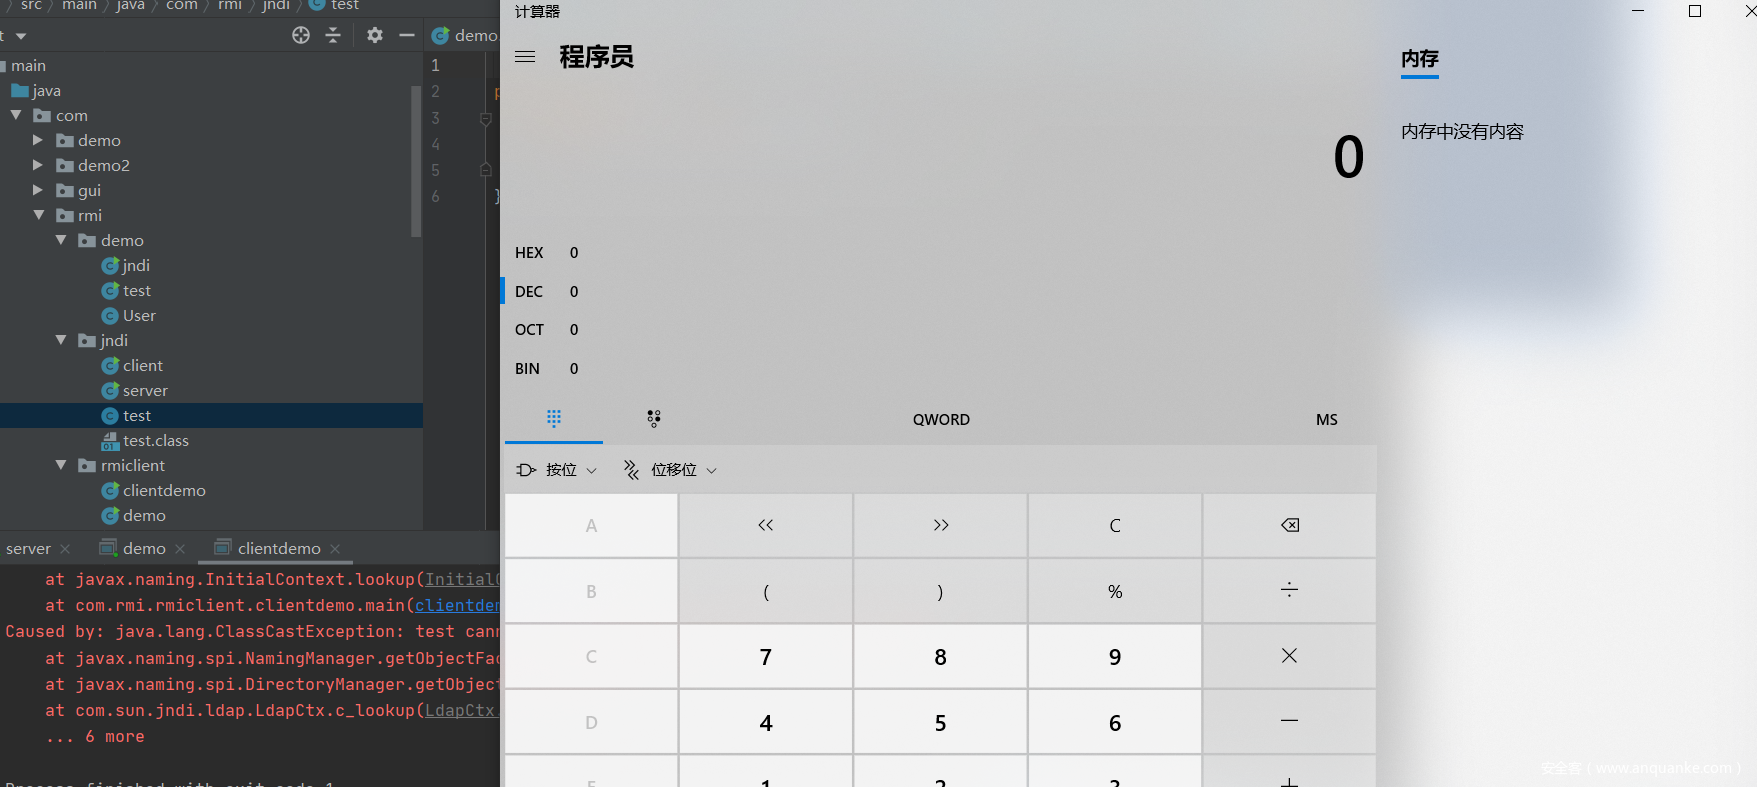
Task: Open the LdapCtx stack trace link
Action: [460, 711]
